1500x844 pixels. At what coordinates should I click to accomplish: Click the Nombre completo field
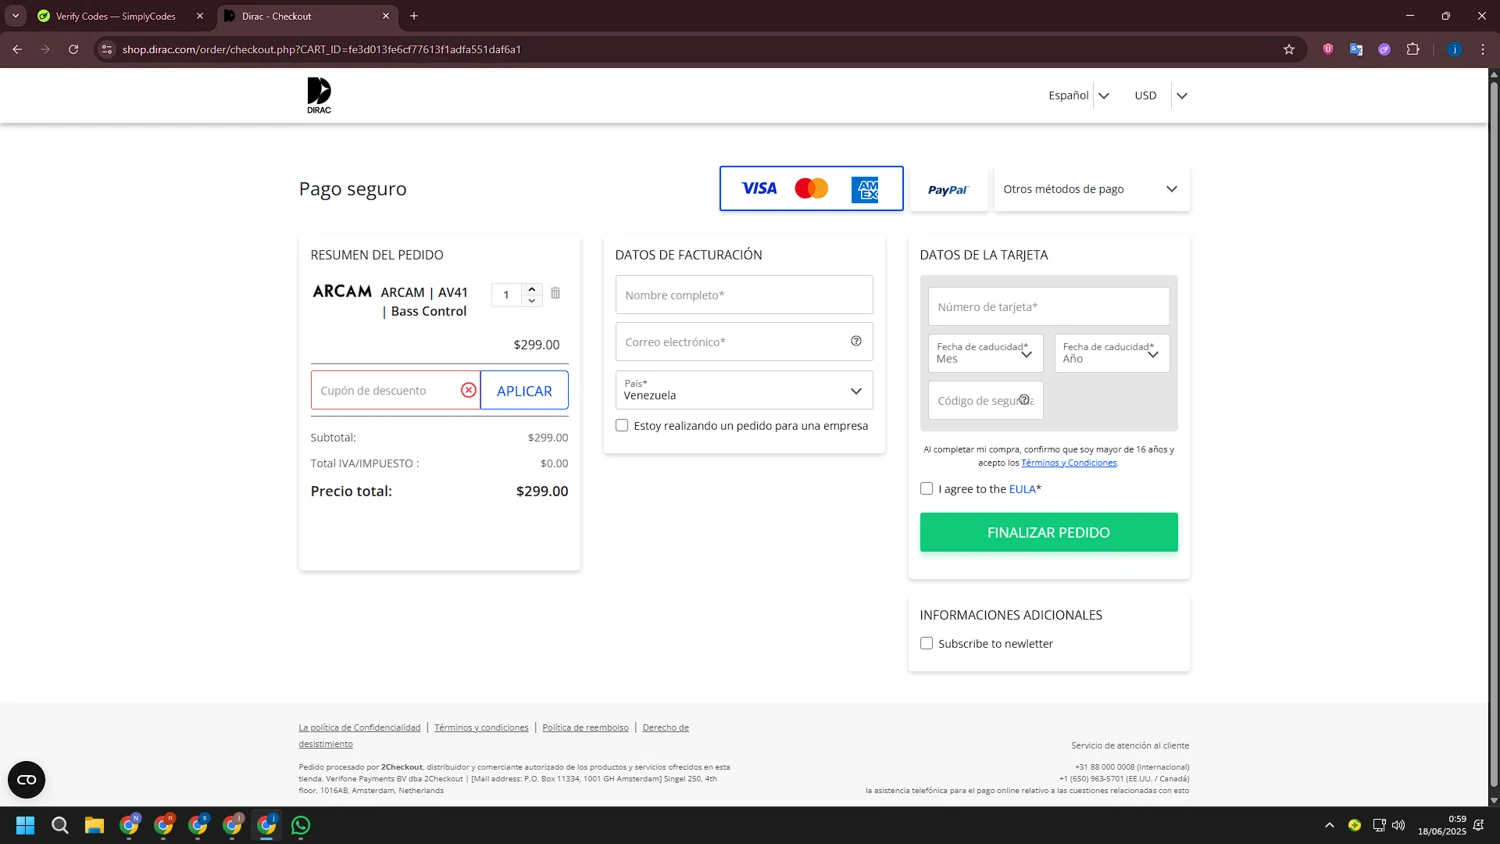(744, 295)
